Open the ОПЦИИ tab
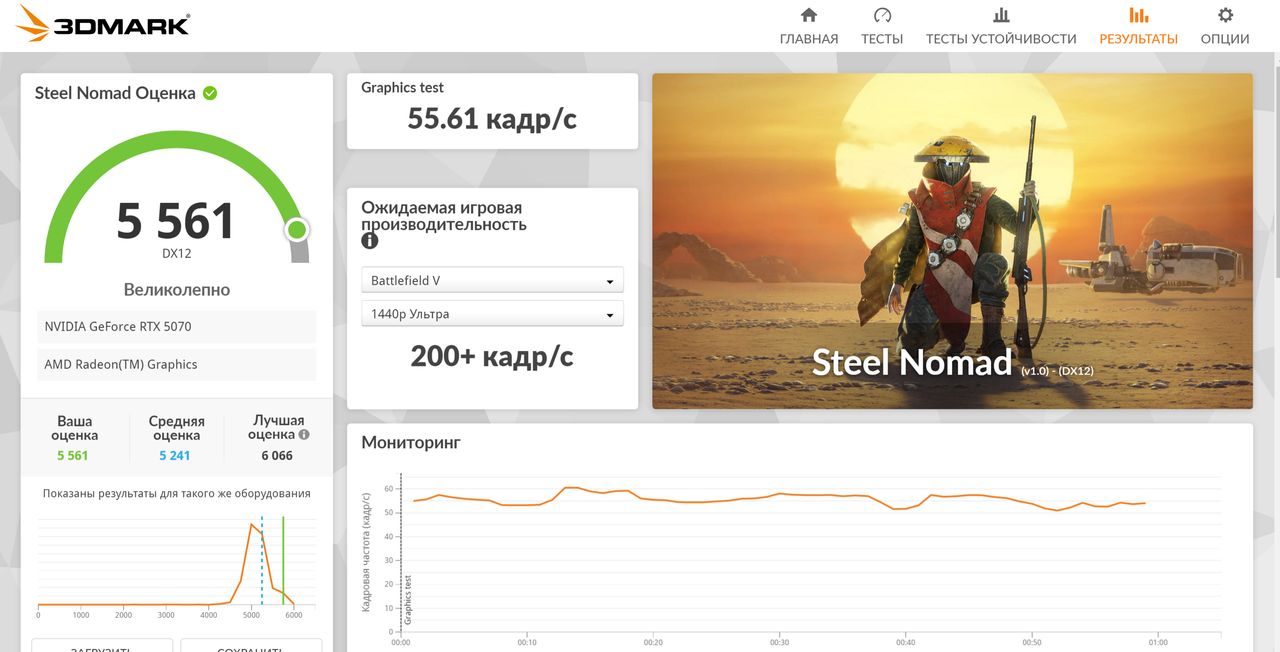 1225,39
